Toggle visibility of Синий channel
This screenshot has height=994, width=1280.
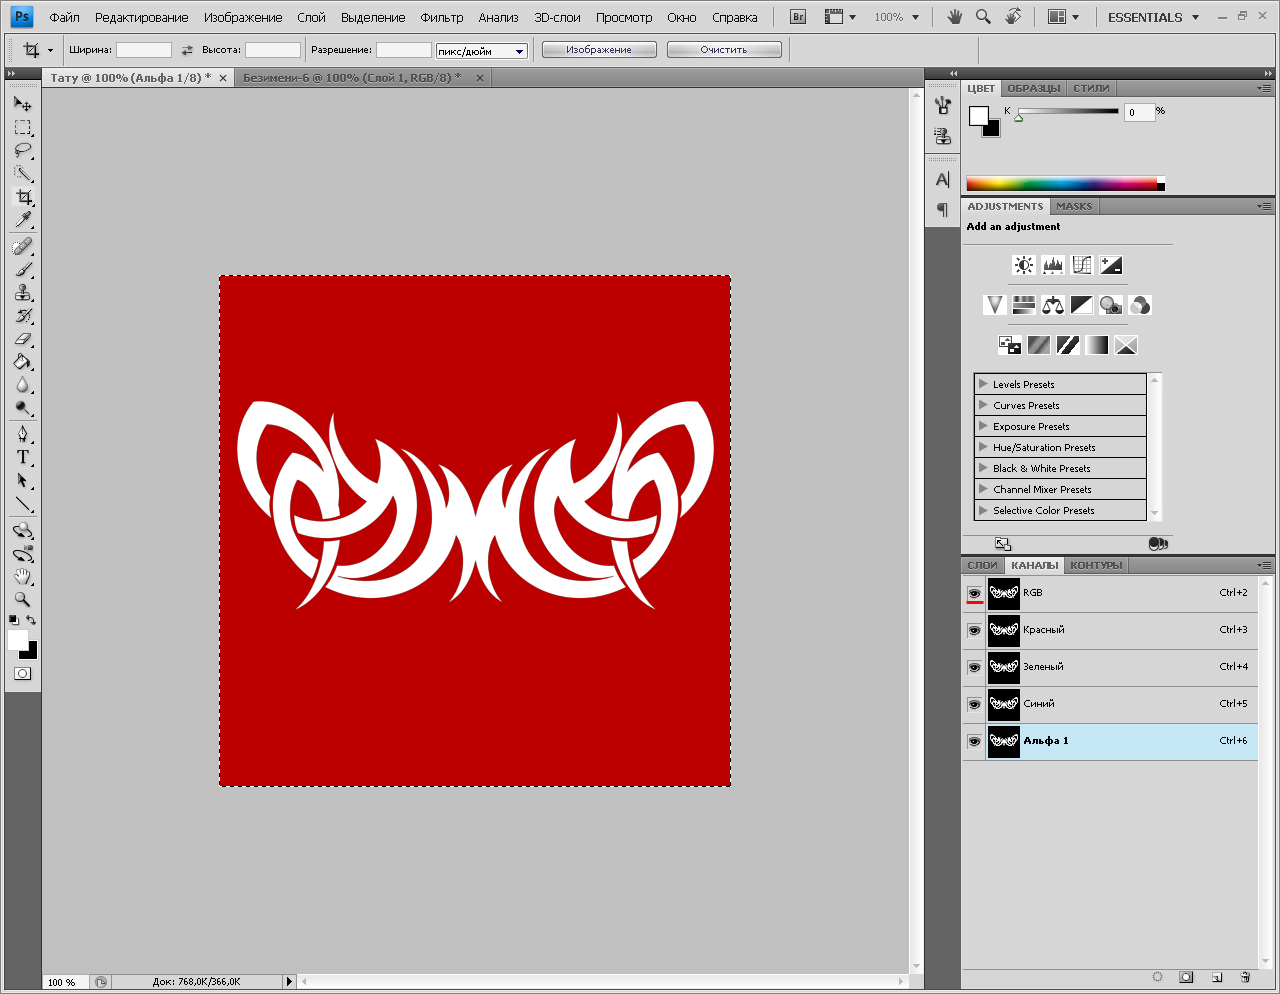pos(974,704)
